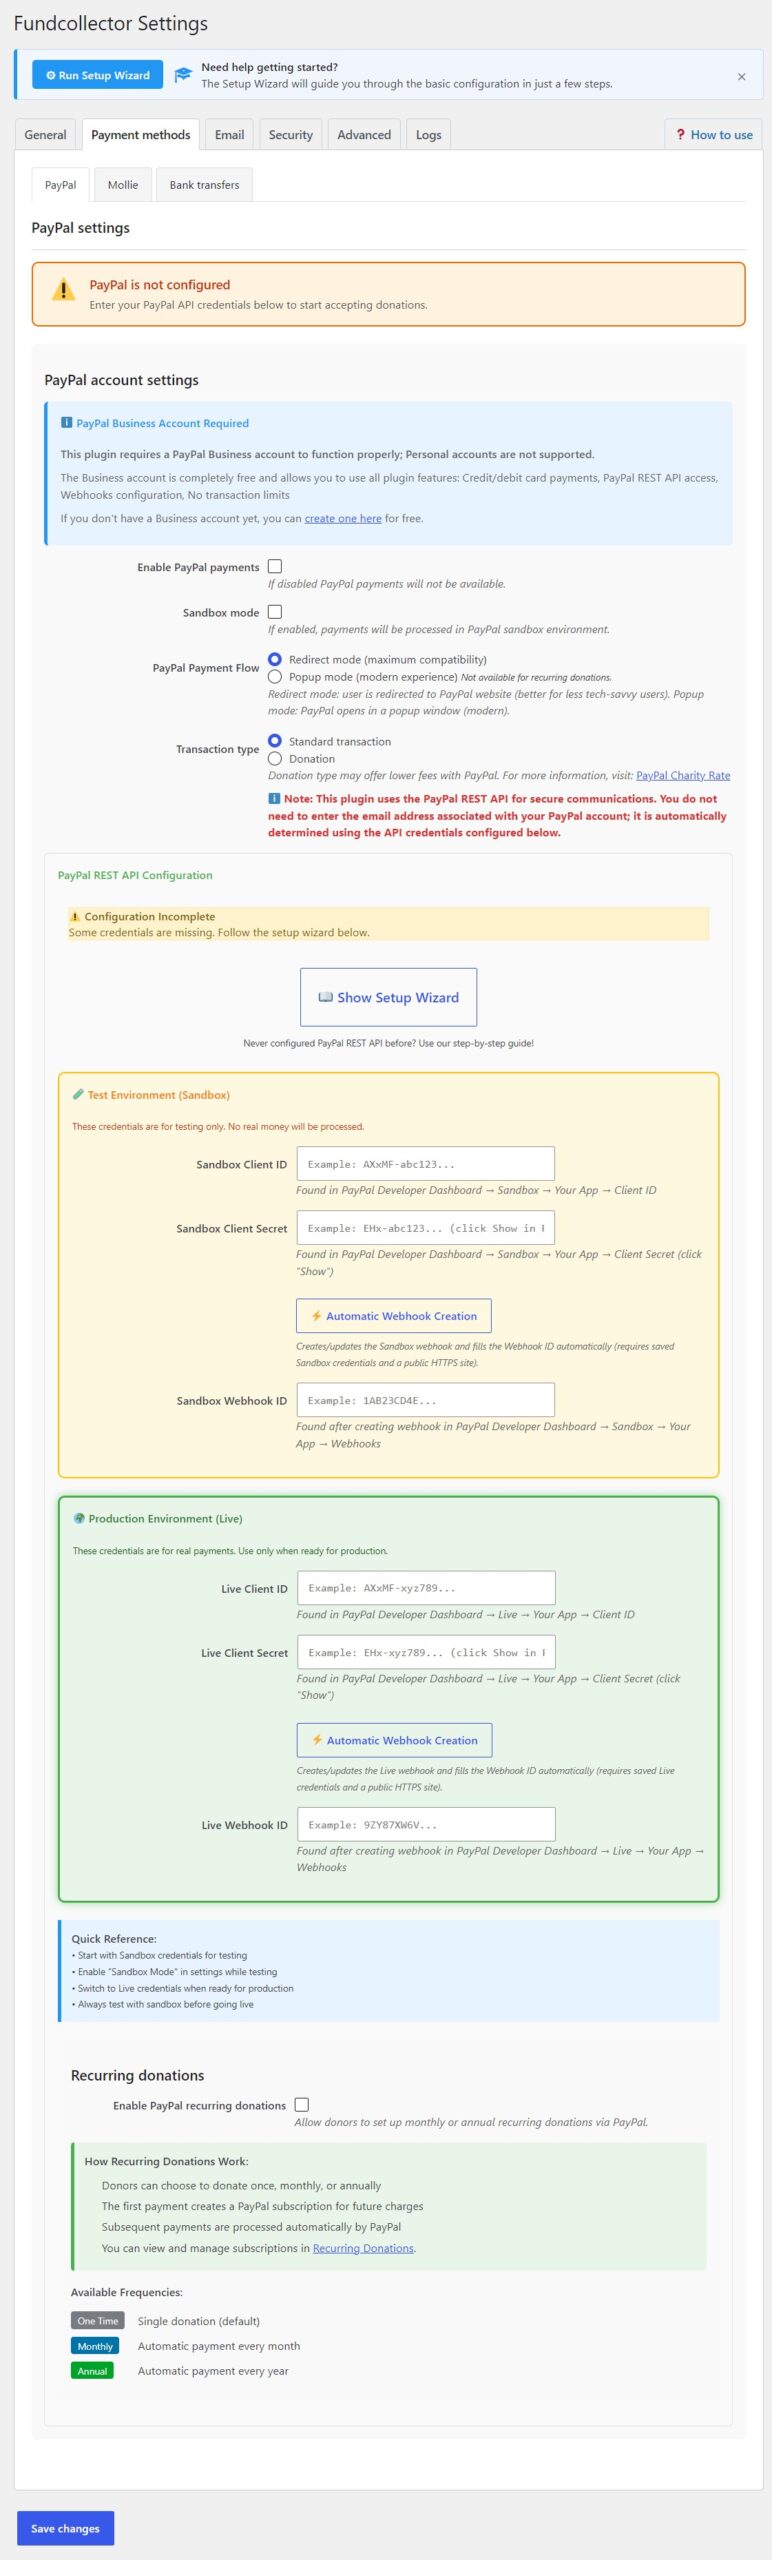The width and height of the screenshot is (772, 2560).
Task: Click the REST API note info icon
Action: click(274, 798)
